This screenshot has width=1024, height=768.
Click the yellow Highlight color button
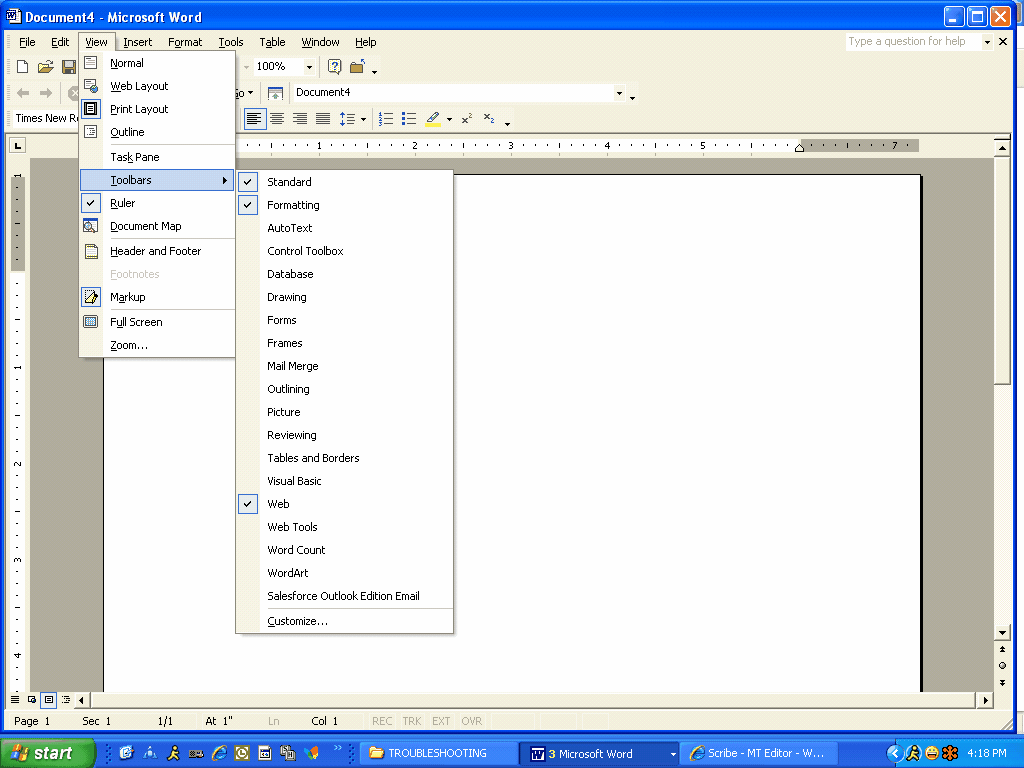433,119
